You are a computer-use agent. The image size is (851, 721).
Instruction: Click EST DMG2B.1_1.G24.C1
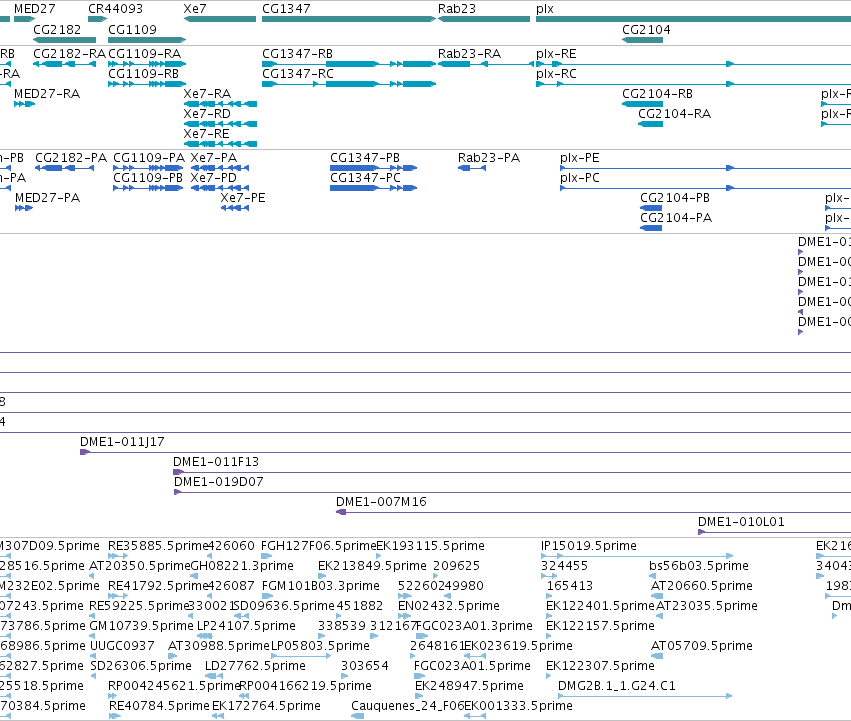645,696
